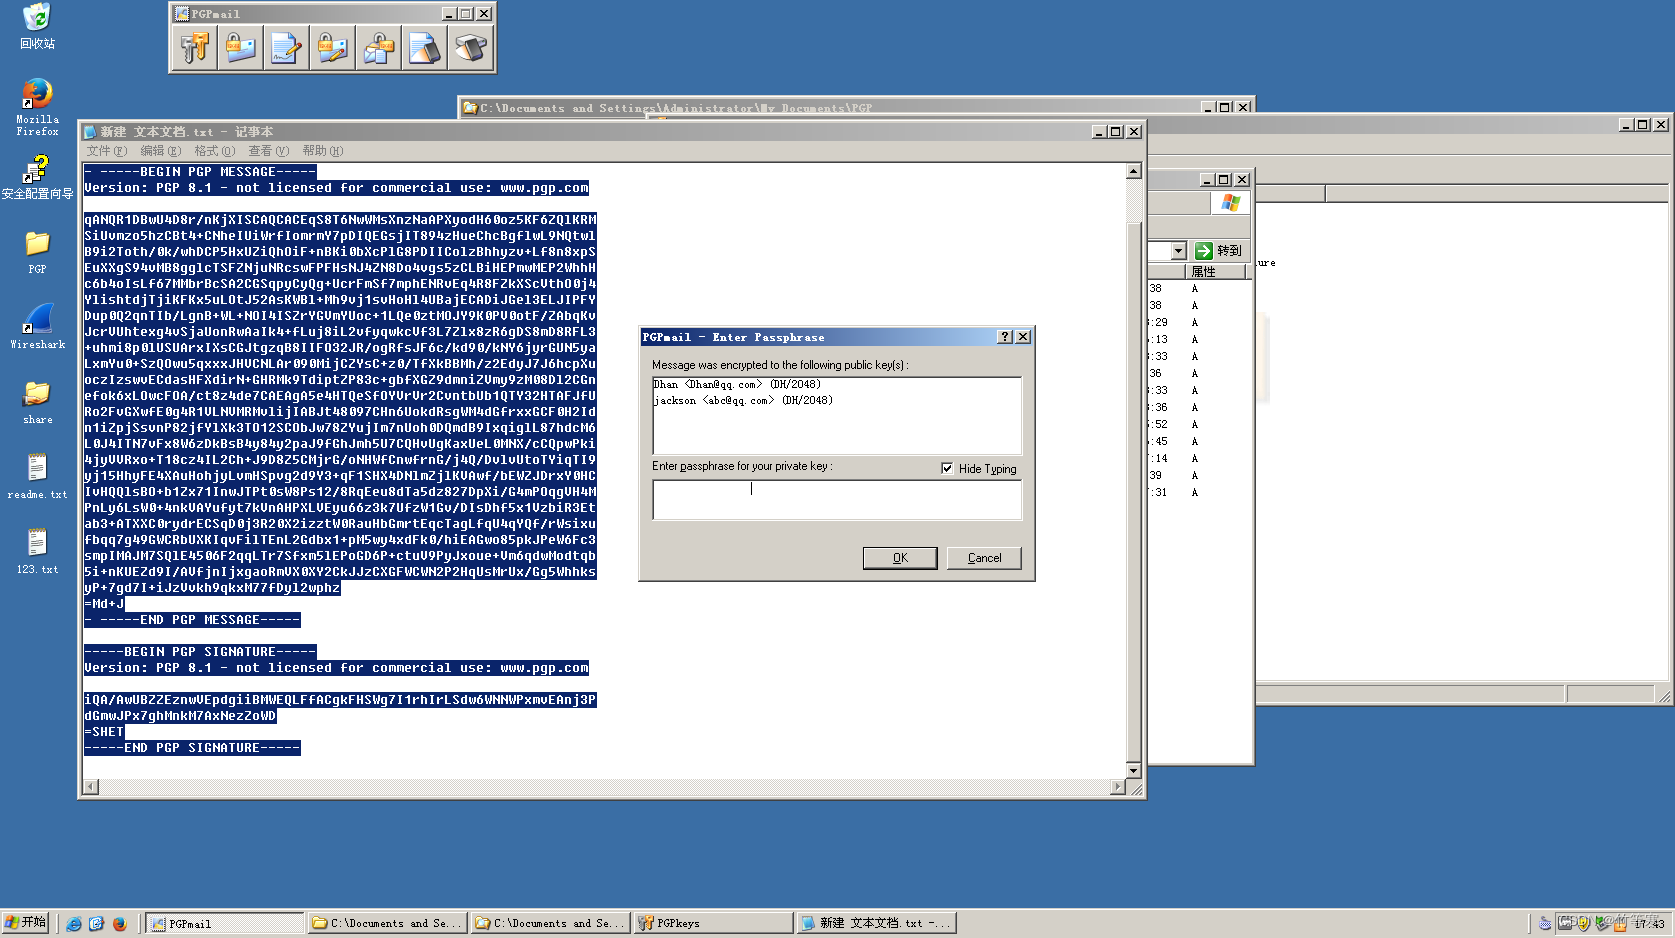Click Notepad horizontal scrollbar right arrow

[x=1118, y=787]
